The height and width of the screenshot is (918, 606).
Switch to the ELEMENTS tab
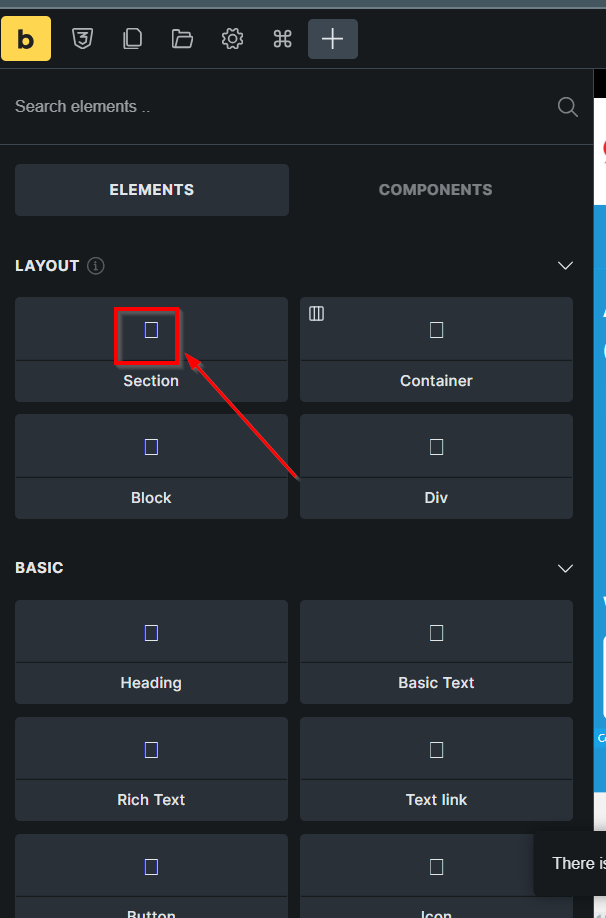pos(152,190)
